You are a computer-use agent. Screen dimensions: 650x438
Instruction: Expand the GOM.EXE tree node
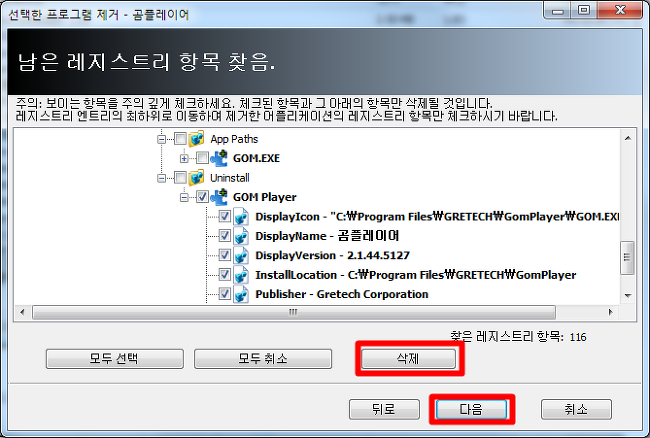[184, 159]
